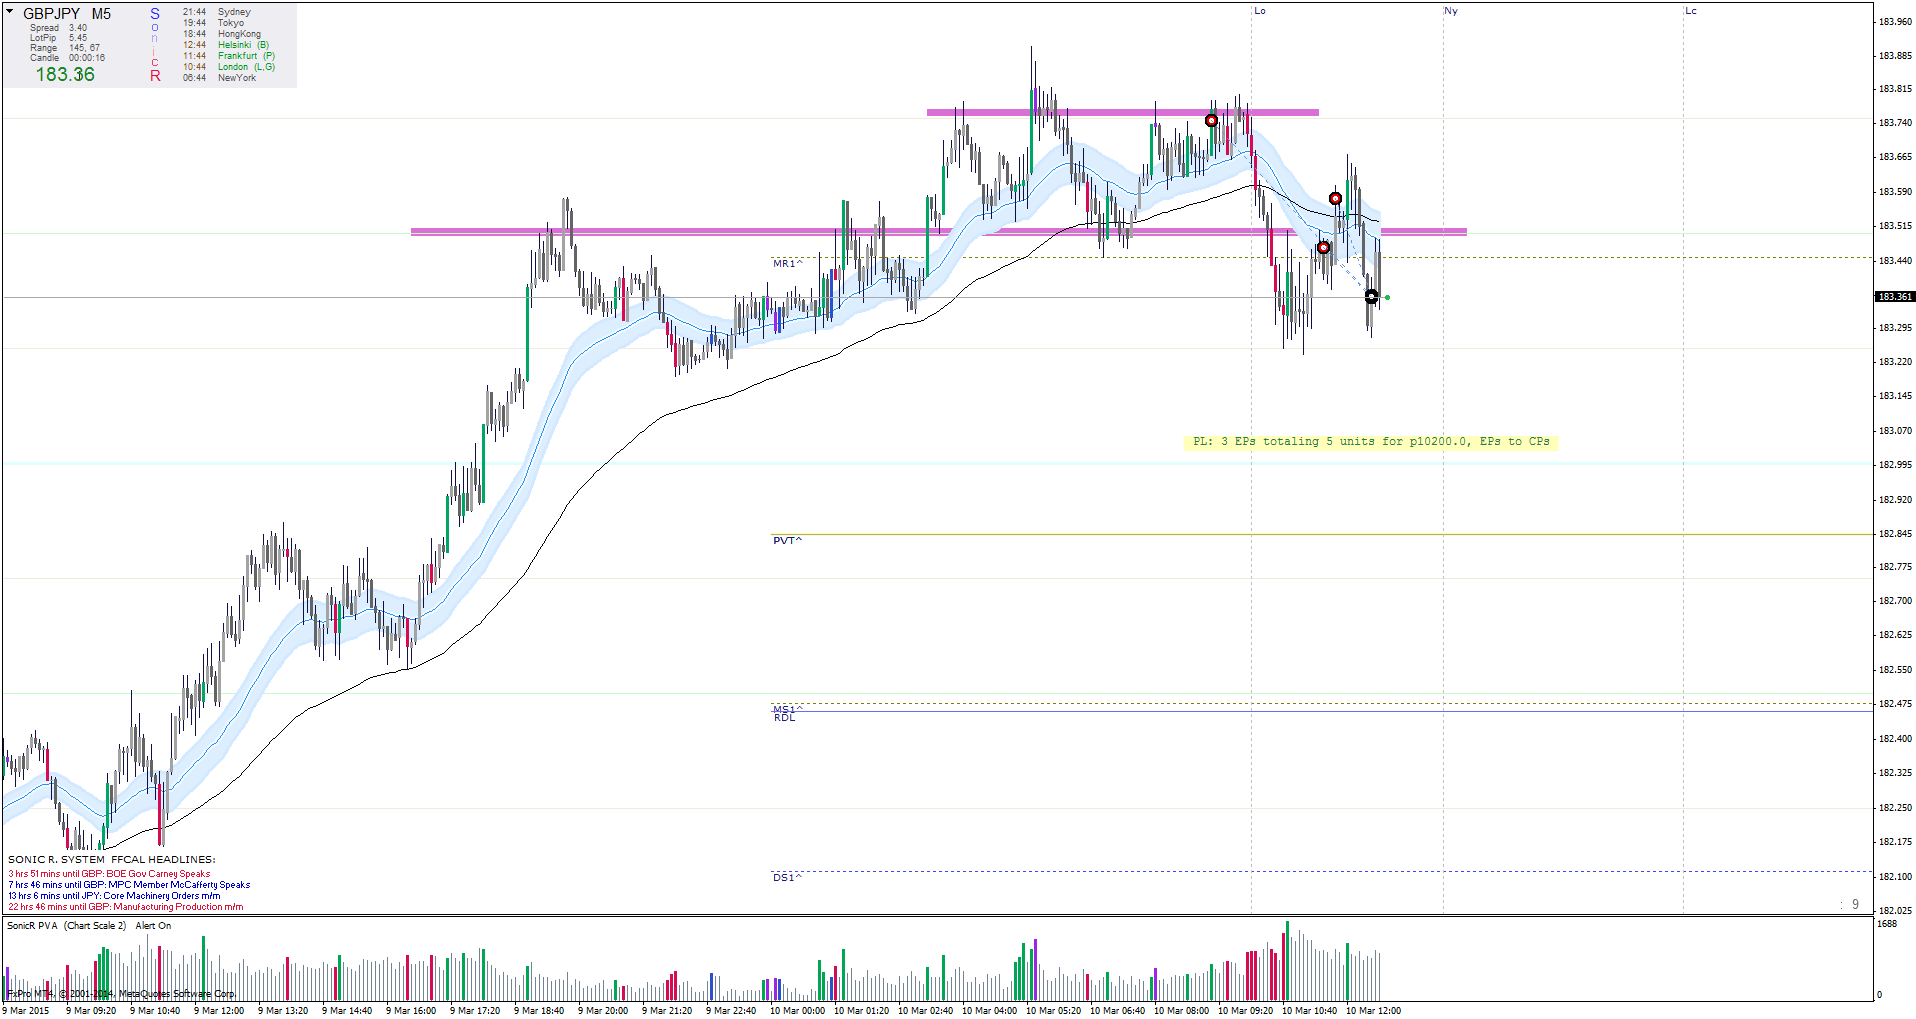Viewport: 1916px width, 1019px height.
Task: Click the number 9 at chart bottom-right corner
Action: click(x=1855, y=904)
